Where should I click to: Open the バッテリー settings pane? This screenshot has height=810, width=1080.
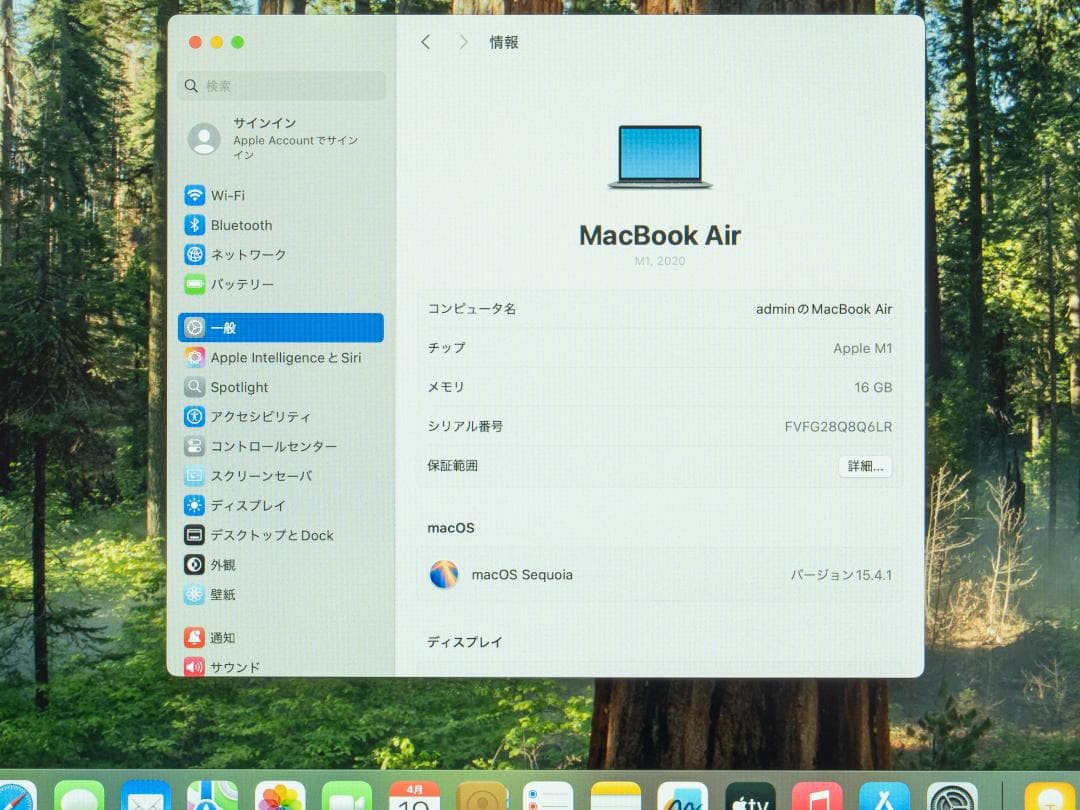(x=281, y=284)
